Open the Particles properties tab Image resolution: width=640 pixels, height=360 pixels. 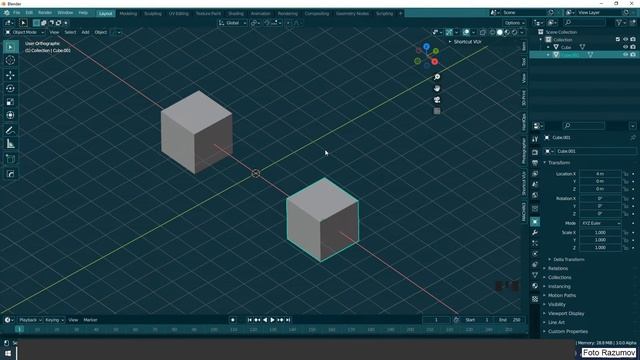click(535, 243)
